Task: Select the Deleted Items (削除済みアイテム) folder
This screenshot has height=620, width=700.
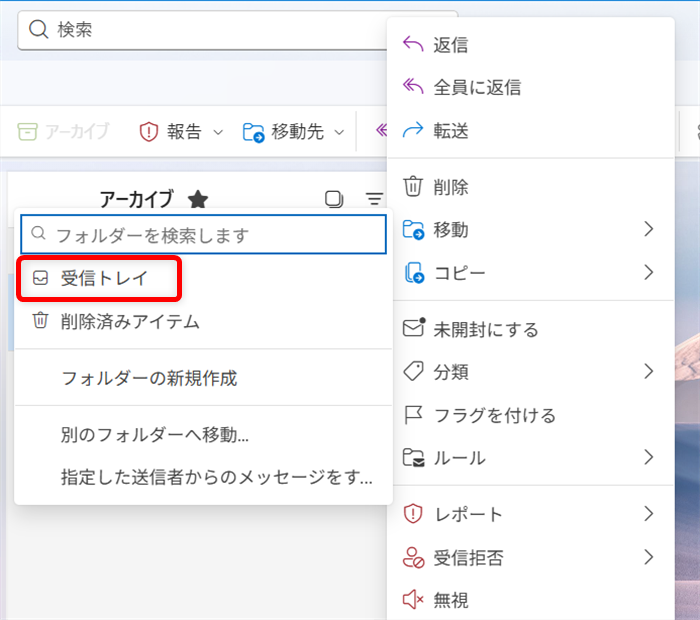Action: click(x=129, y=321)
